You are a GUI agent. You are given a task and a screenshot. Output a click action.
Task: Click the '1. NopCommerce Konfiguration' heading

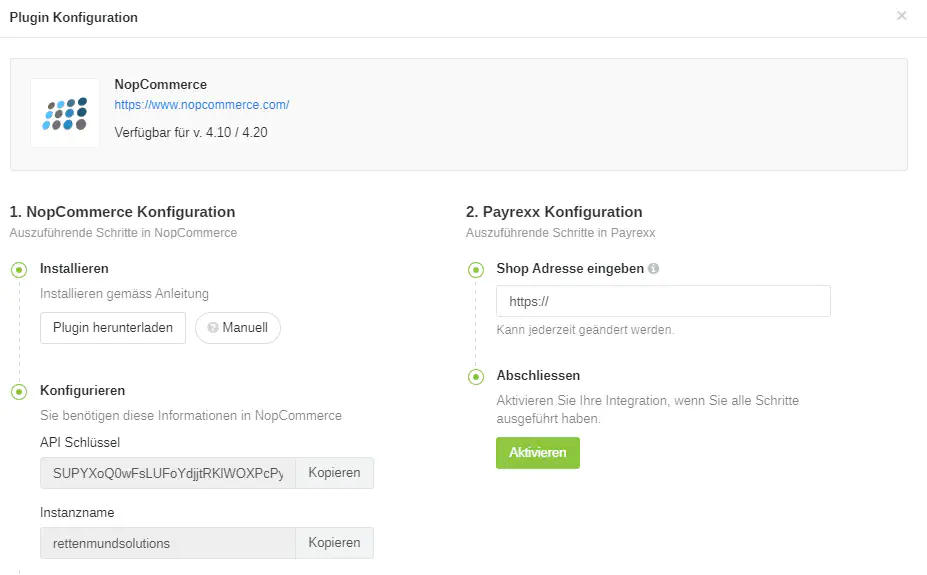click(122, 212)
